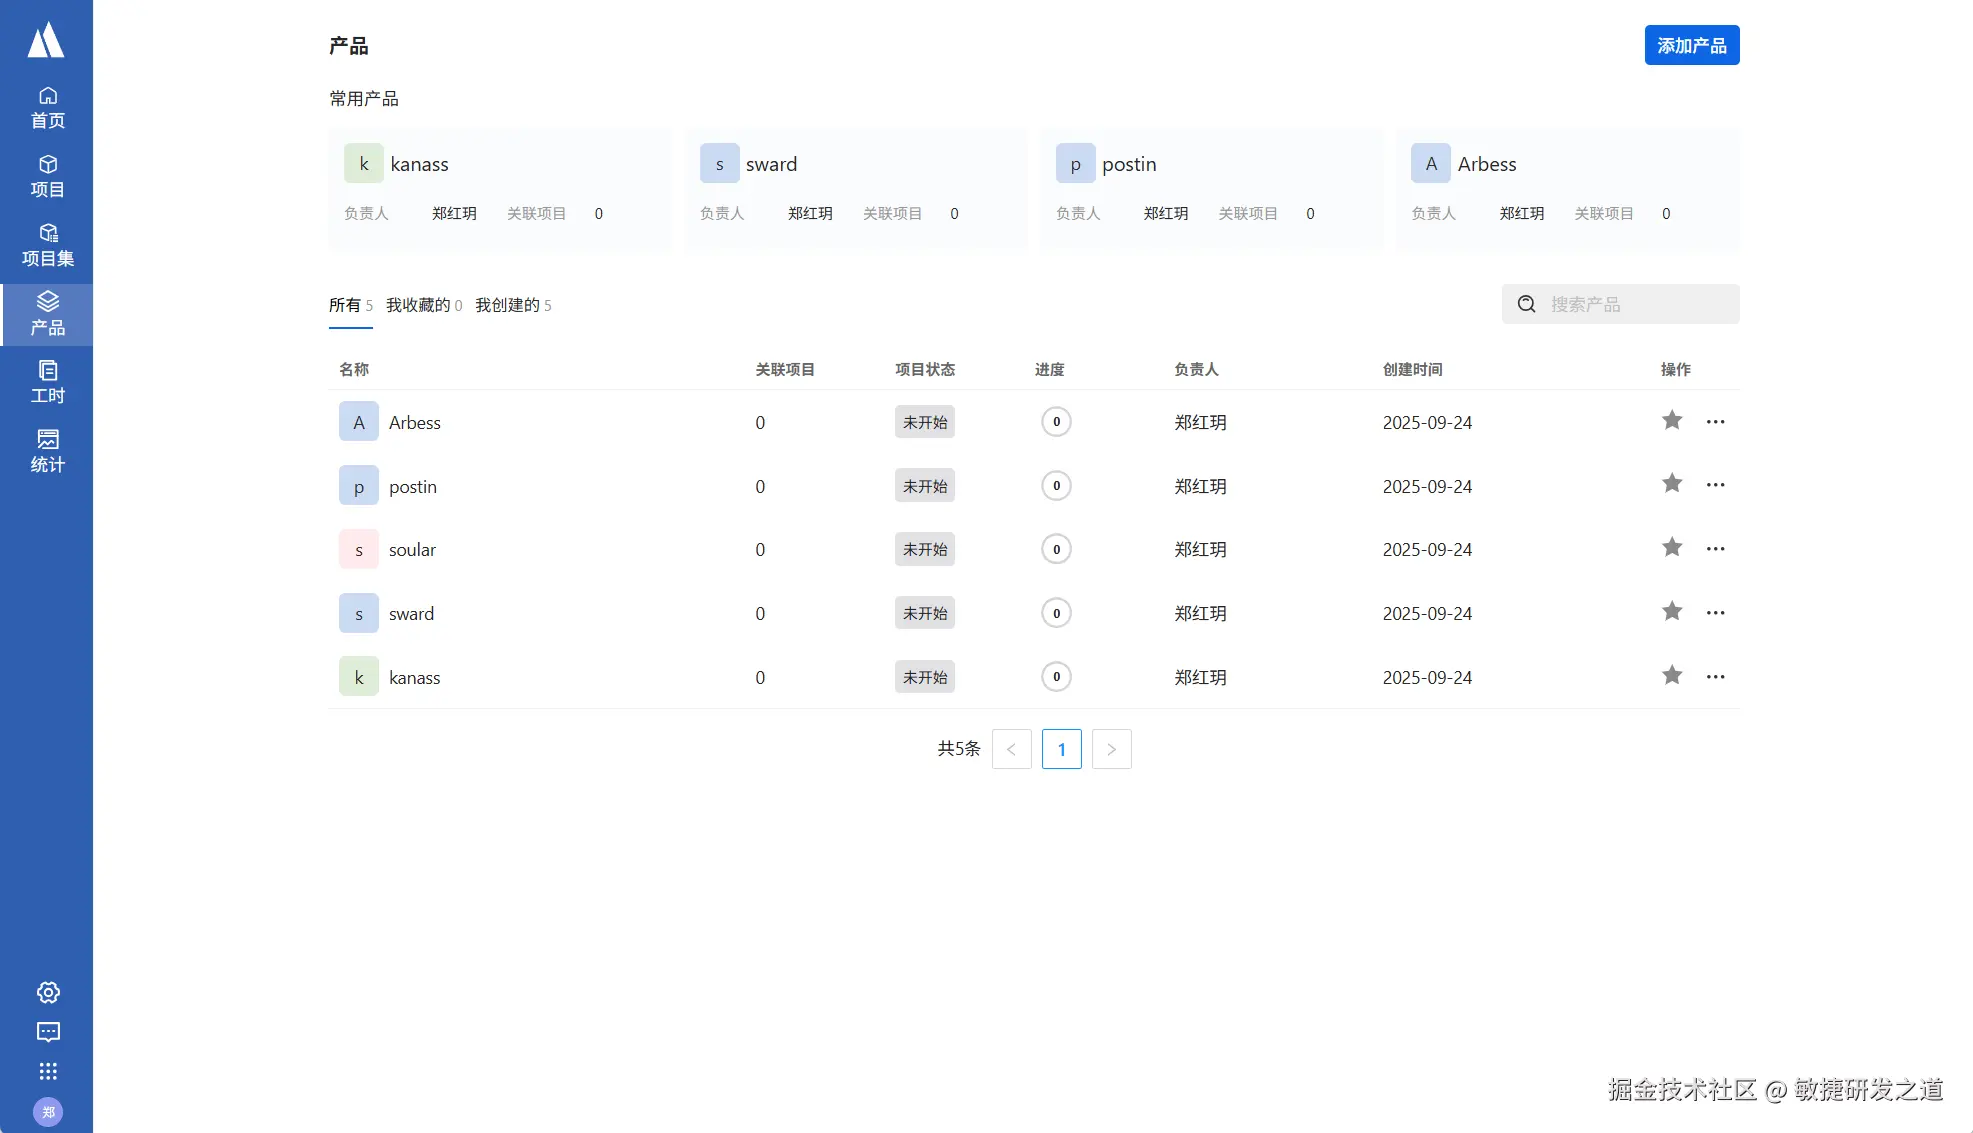Star the kanass product row
The image size is (1973, 1133).
1671,676
